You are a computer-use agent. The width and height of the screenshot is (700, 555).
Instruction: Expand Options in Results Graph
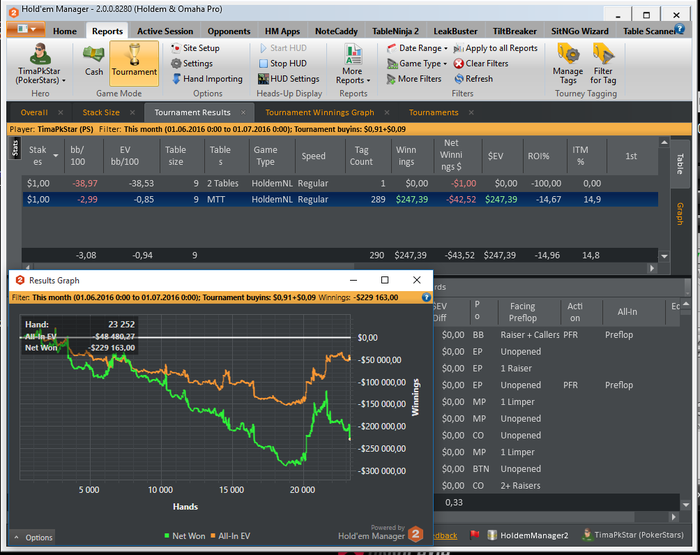point(33,538)
